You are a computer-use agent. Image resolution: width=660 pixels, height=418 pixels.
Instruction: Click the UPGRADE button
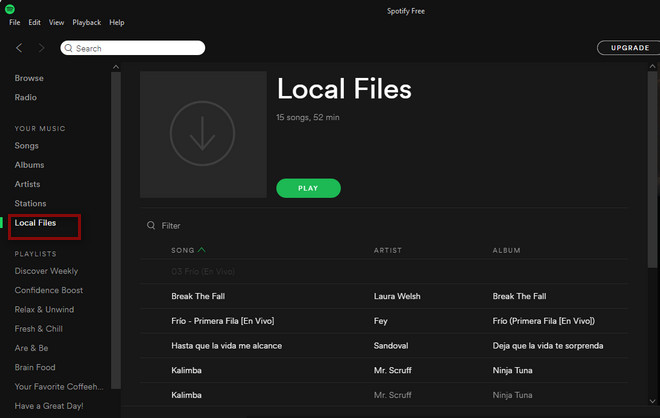point(629,48)
